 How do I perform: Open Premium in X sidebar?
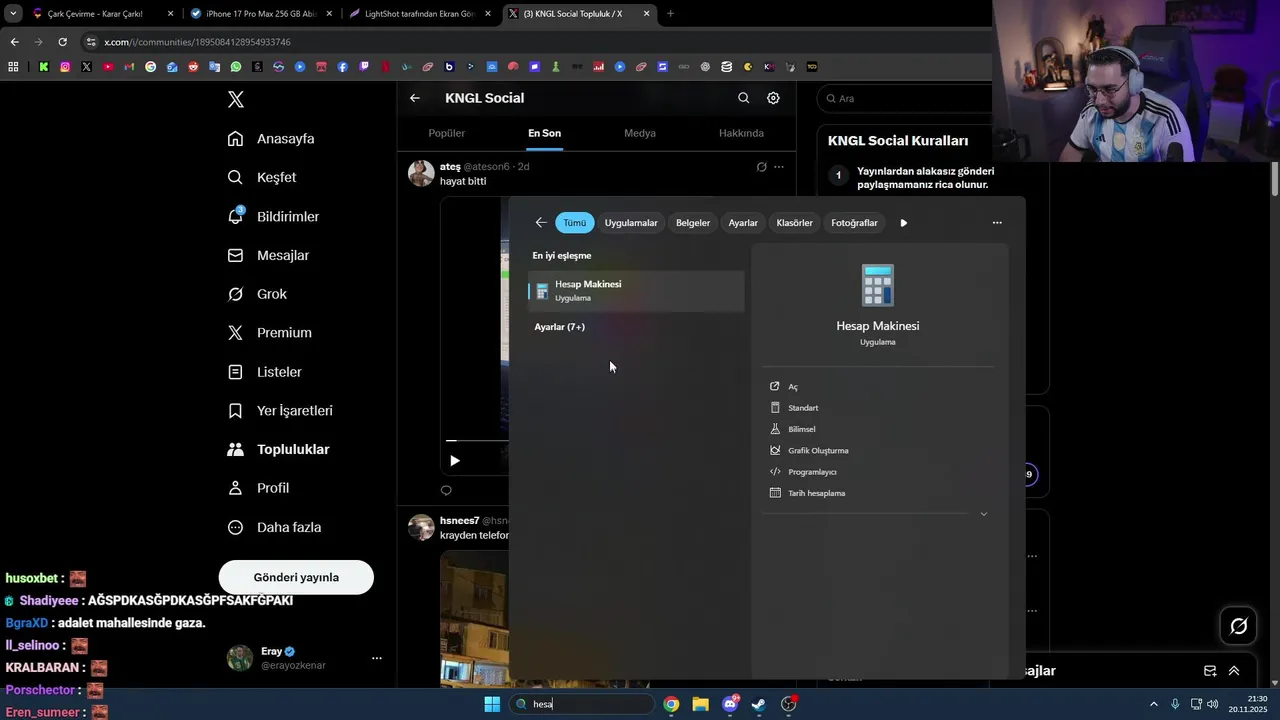click(269, 333)
